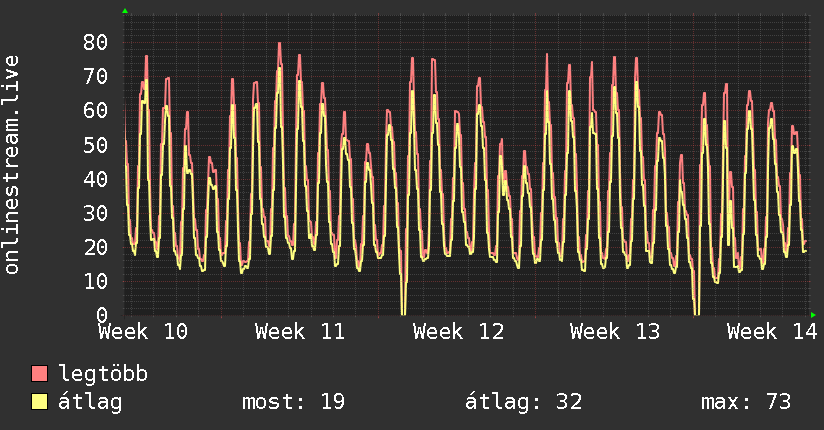This screenshot has width=824, height=430.
Task: Click the Week 11 axis label
Action: [x=300, y=332]
